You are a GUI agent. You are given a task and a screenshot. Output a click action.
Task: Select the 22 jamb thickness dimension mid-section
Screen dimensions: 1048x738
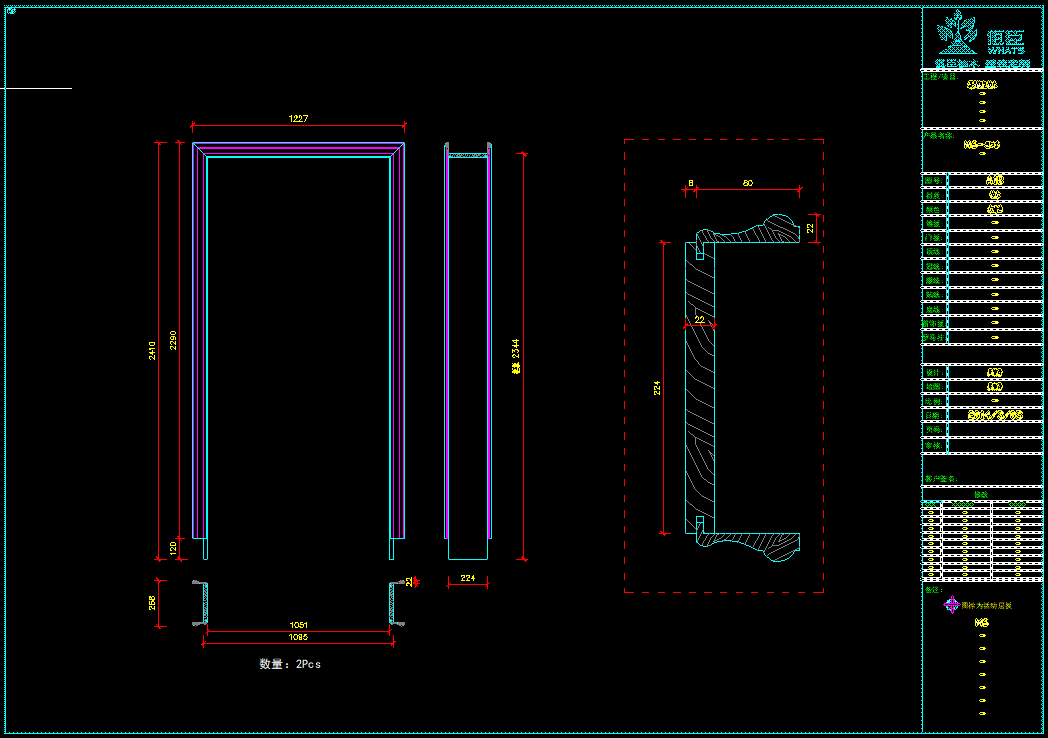[699, 320]
